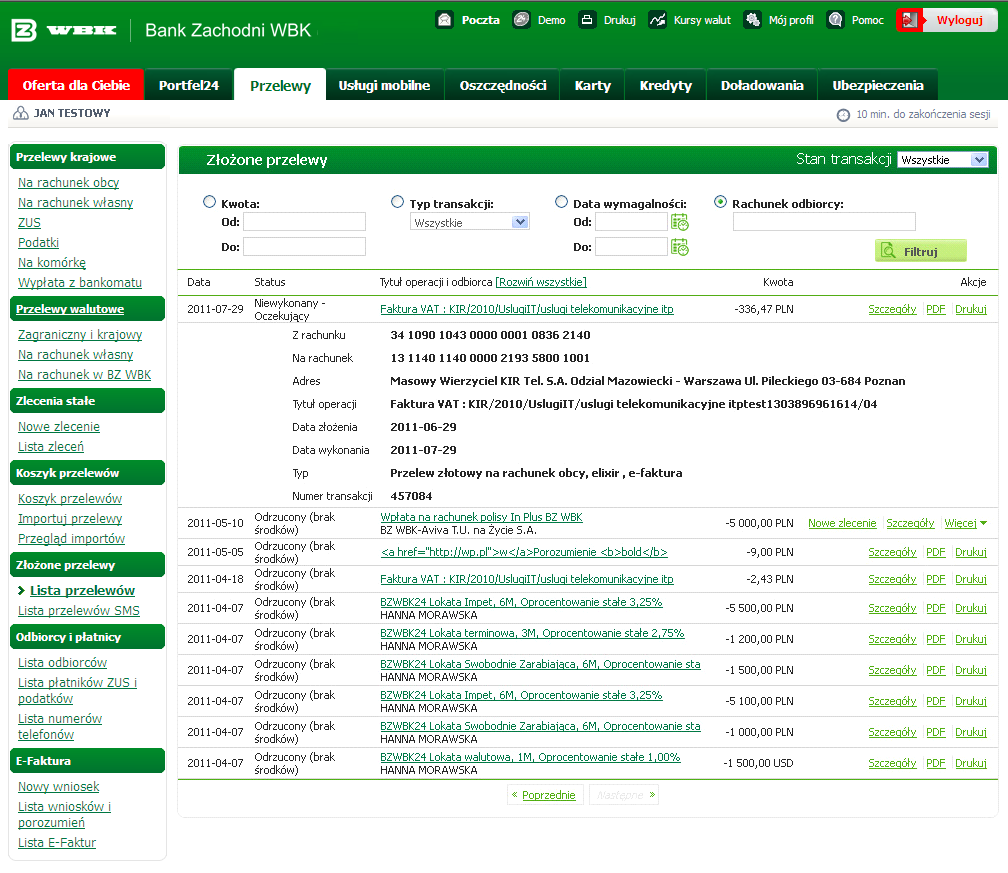Open Nowe zlecenie under Zlecenia stałe
The image size is (1008, 873).
tap(59, 427)
